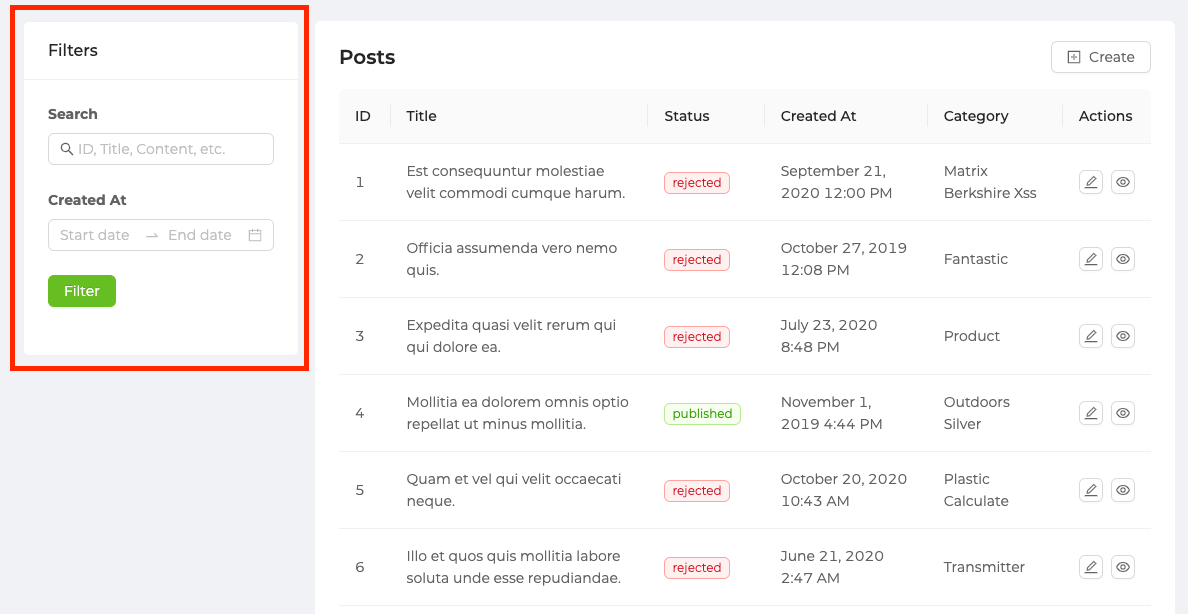Click the published status tag
Screen dimensions: 1188x614
(x=702, y=414)
